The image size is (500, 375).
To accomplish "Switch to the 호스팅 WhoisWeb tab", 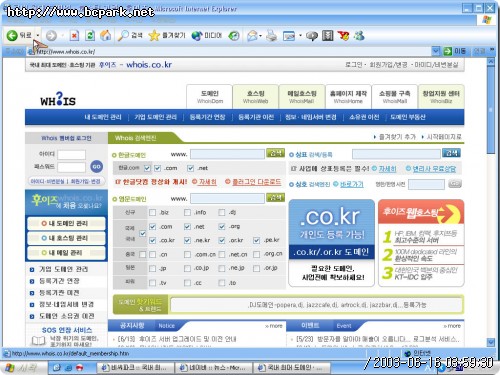I will click(255, 96).
